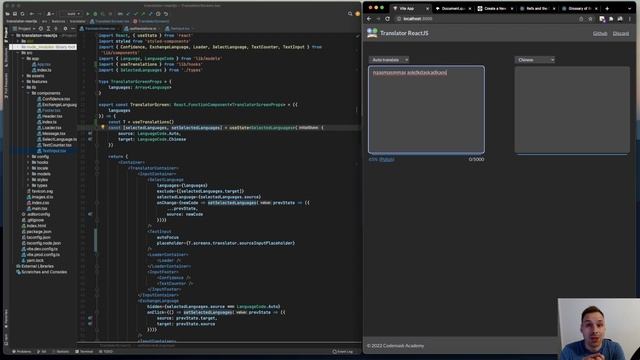This screenshot has height=360, width=640.
Task: Open the Problems tool window button
Action: (x=22, y=351)
